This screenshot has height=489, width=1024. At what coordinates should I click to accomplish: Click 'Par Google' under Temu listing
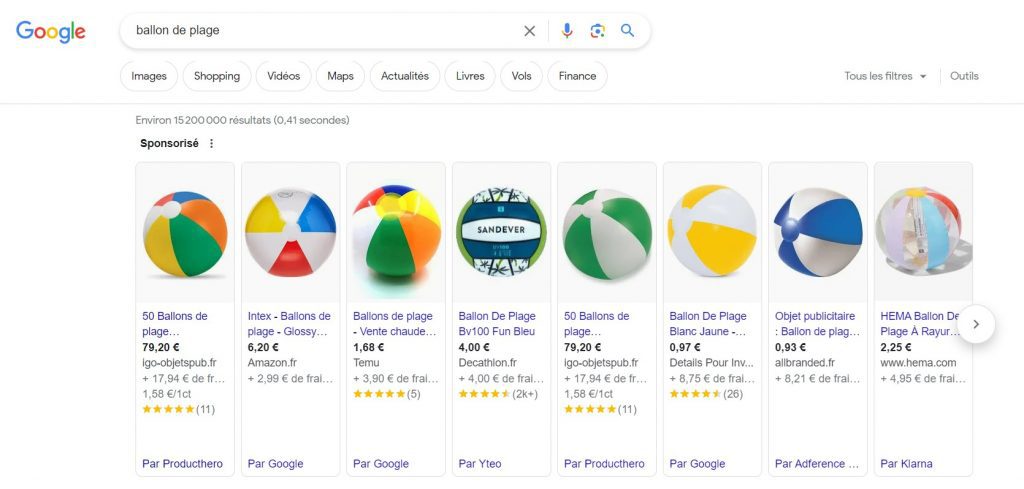(381, 464)
